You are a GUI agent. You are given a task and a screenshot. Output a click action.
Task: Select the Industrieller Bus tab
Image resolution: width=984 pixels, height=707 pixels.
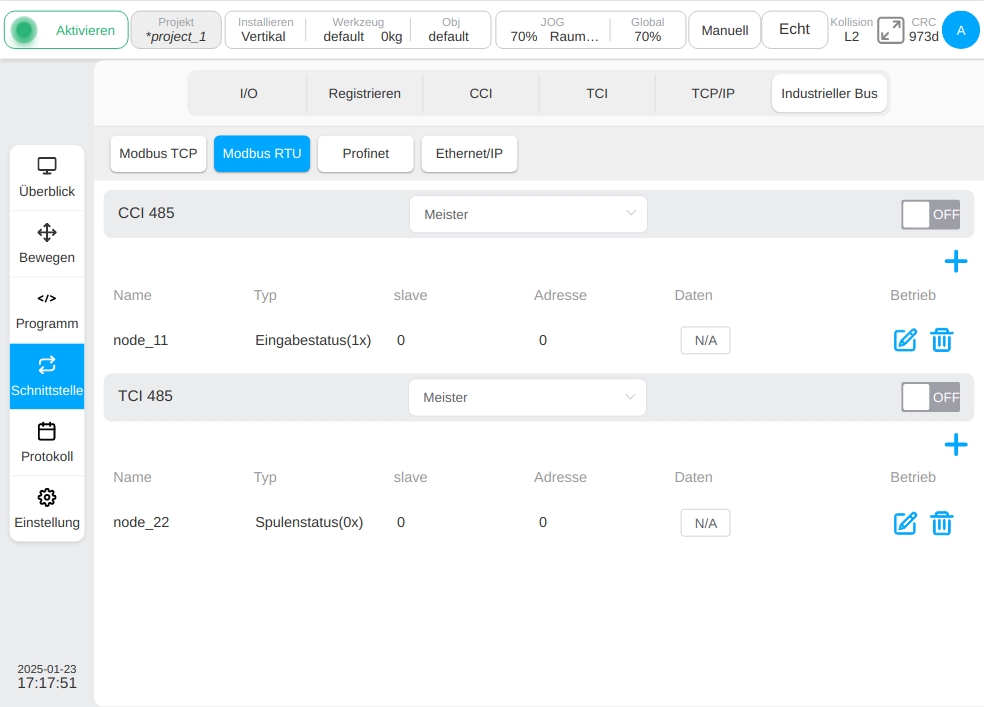pyautogui.click(x=829, y=93)
